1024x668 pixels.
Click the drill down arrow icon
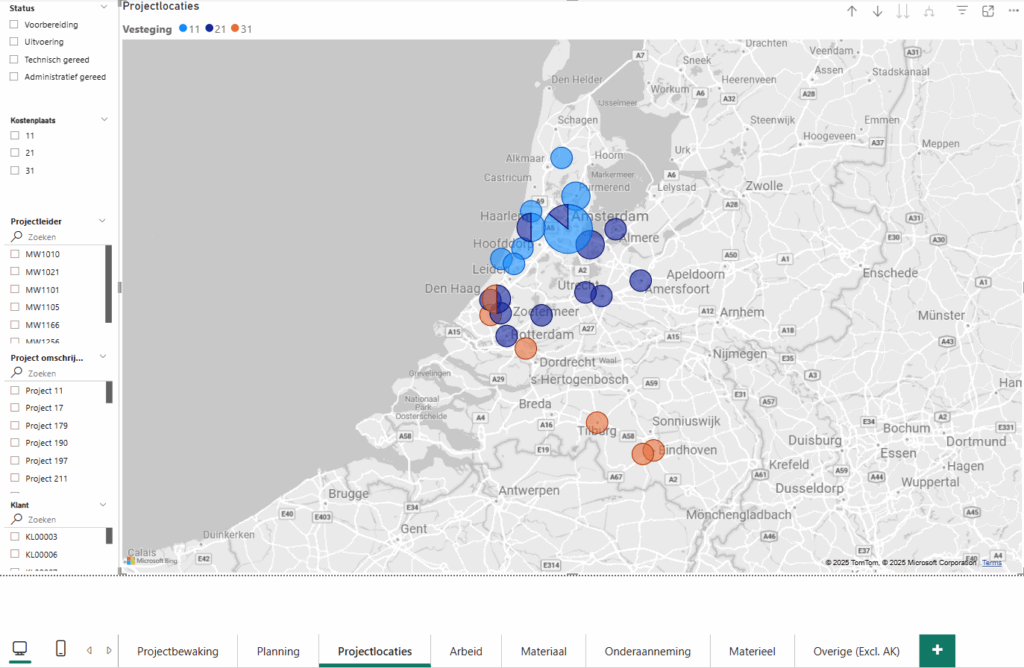pos(878,11)
